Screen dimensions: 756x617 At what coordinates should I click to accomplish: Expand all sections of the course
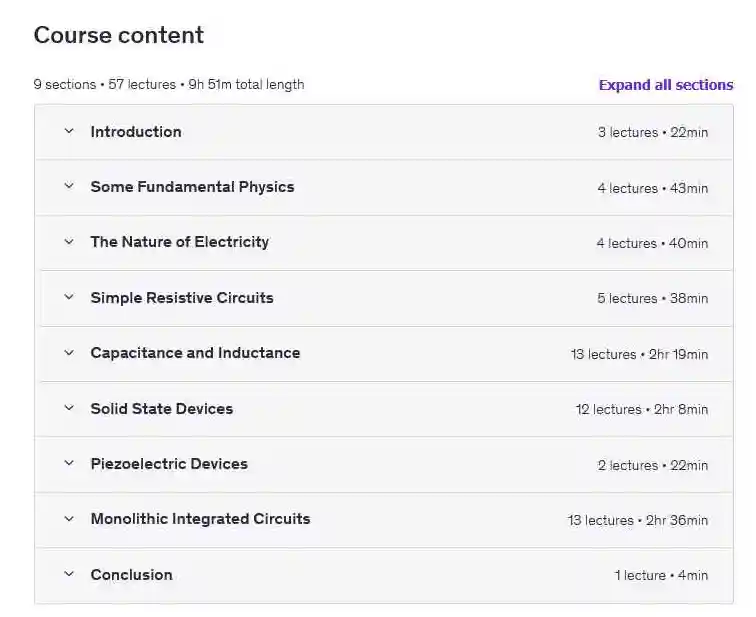665,85
